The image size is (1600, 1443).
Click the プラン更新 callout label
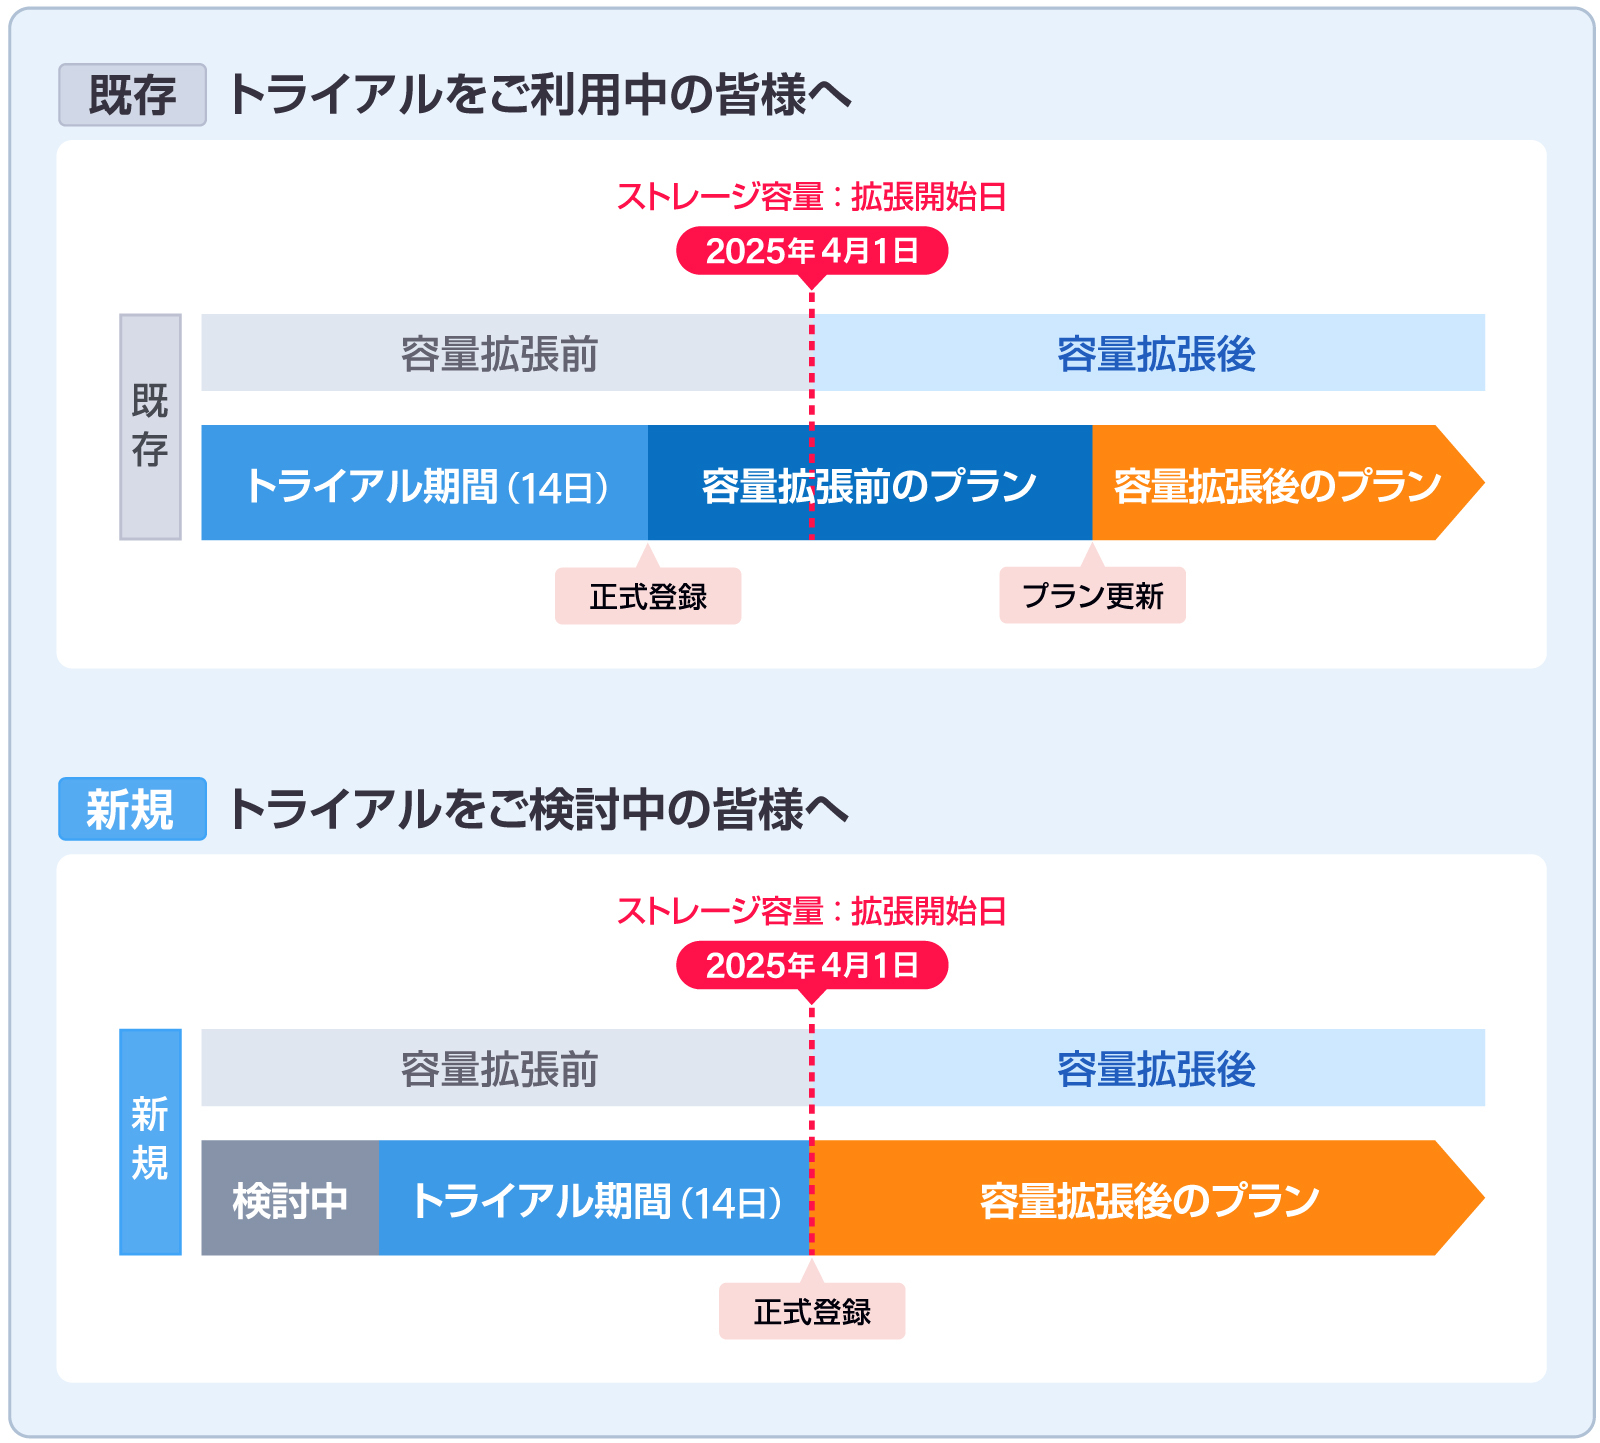[x=1093, y=596]
